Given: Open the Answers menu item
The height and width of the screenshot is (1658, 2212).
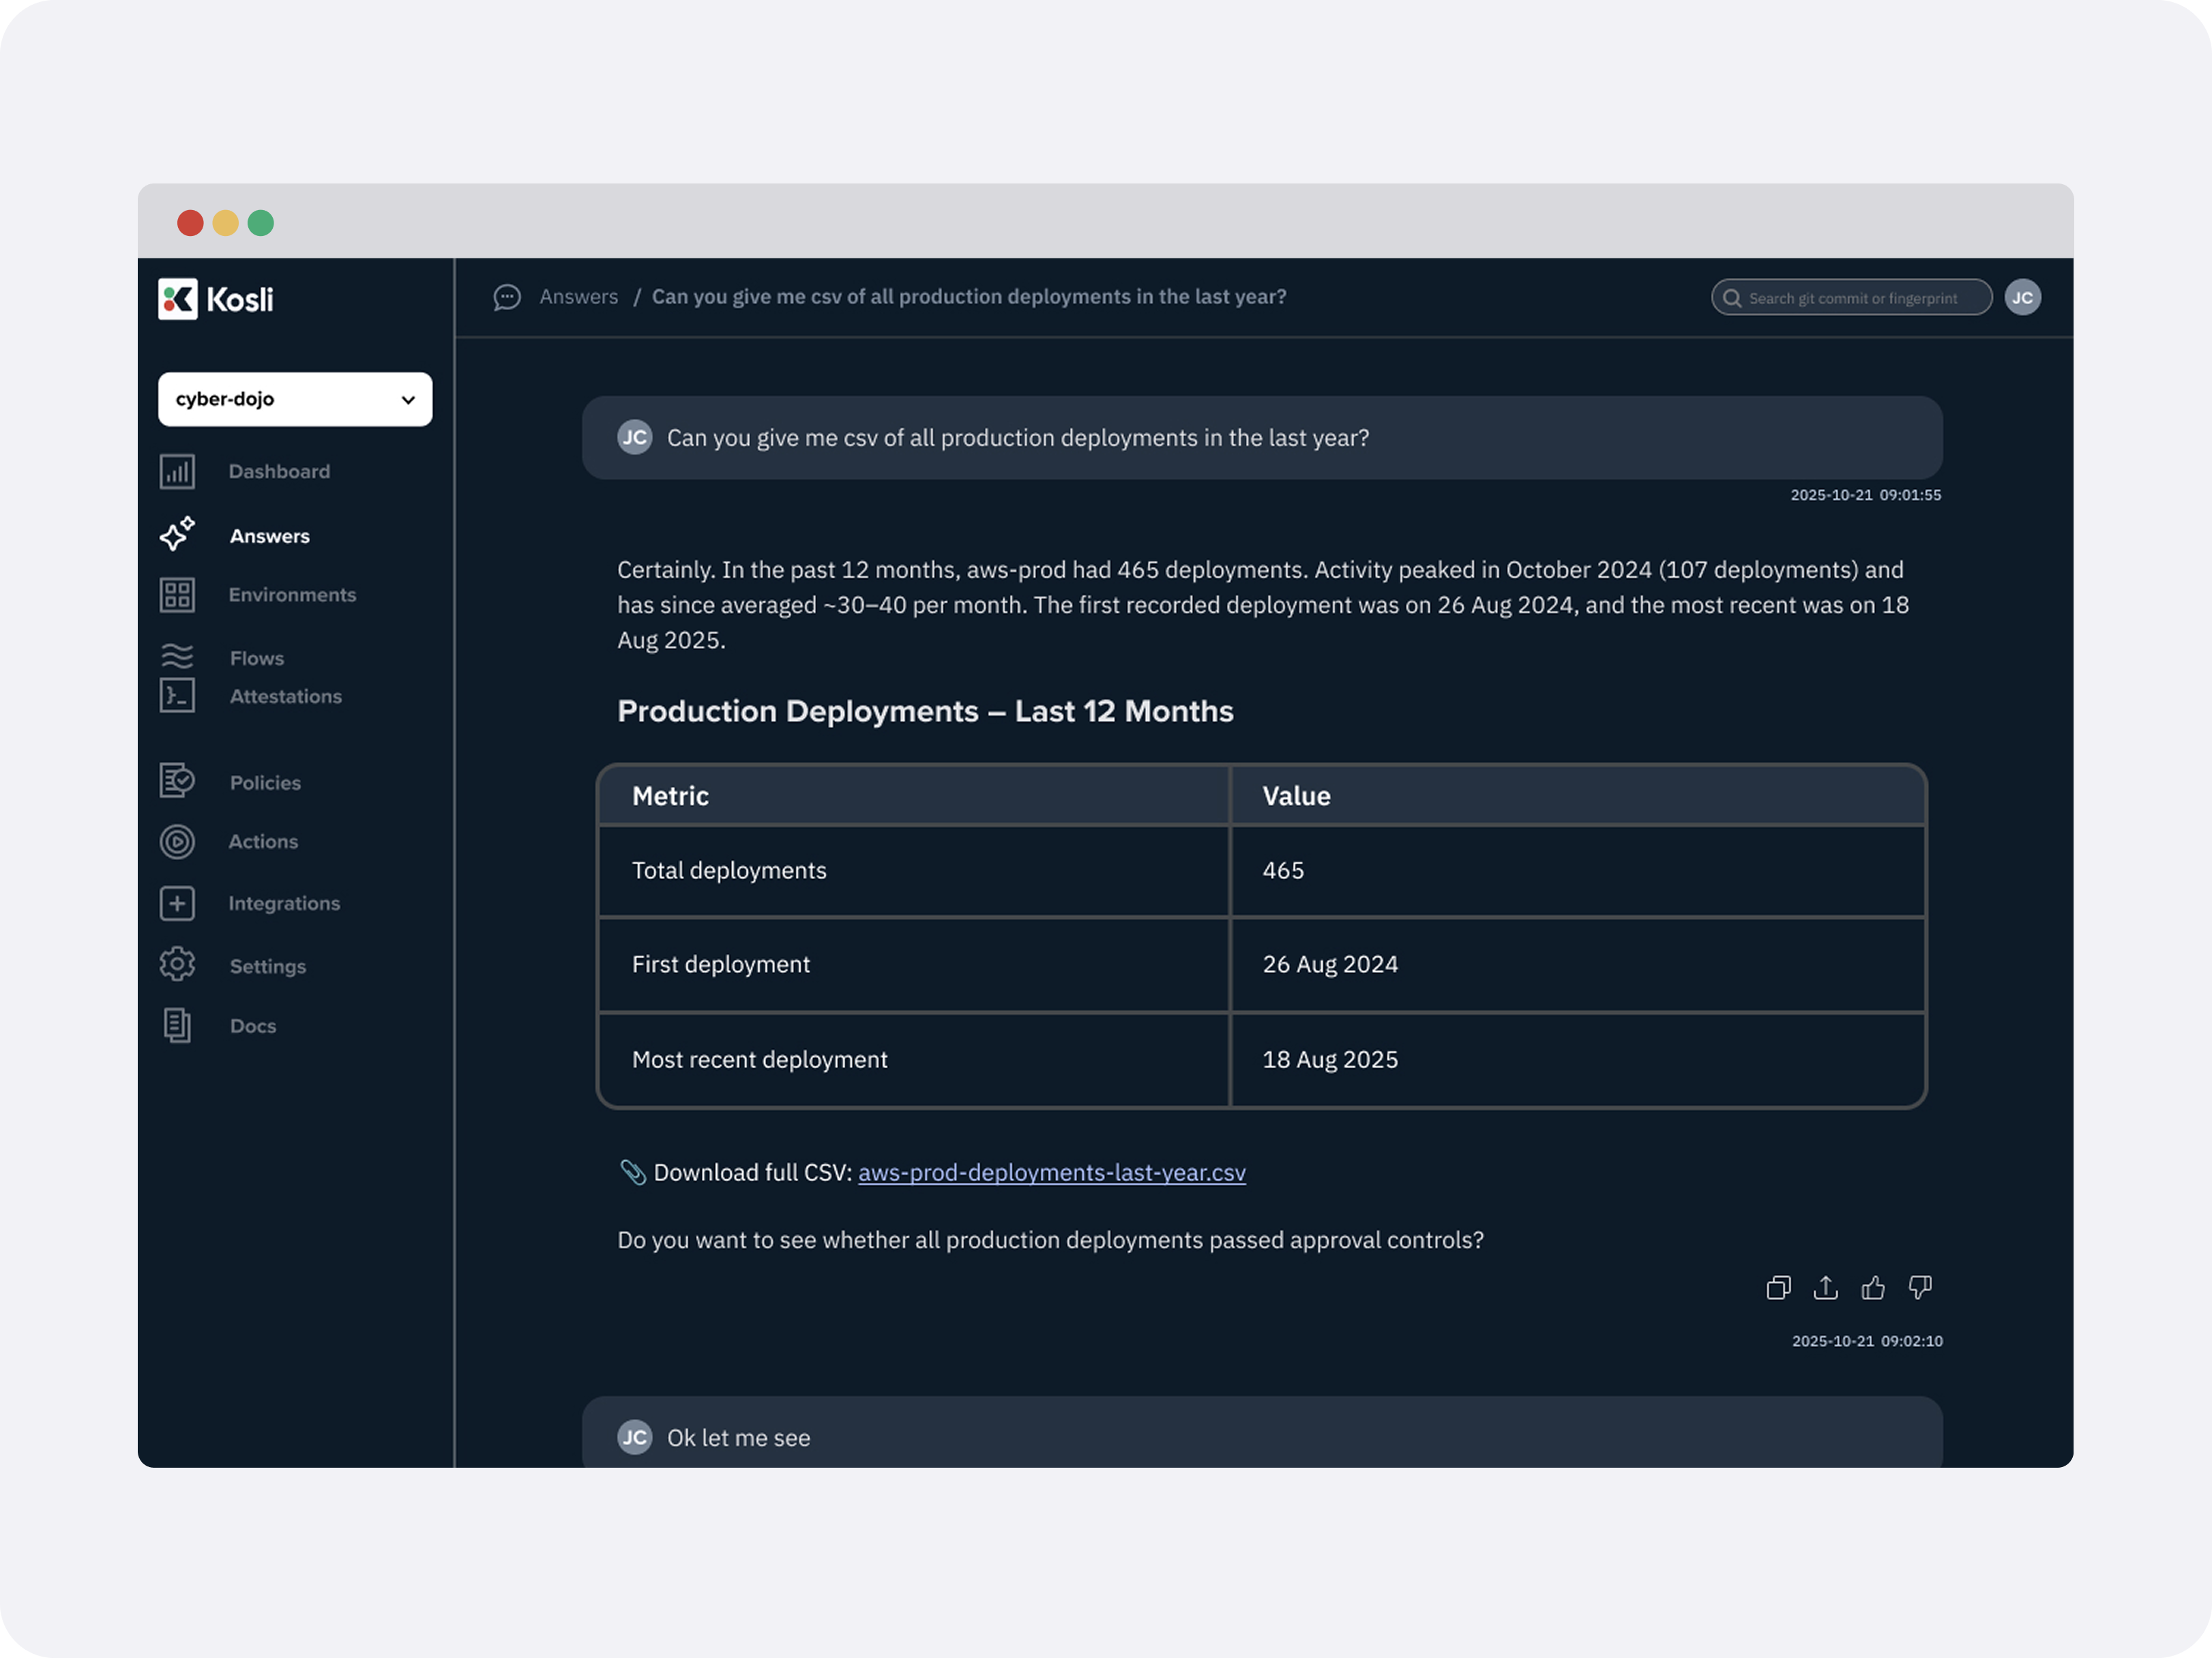Looking at the screenshot, I should tap(269, 537).
